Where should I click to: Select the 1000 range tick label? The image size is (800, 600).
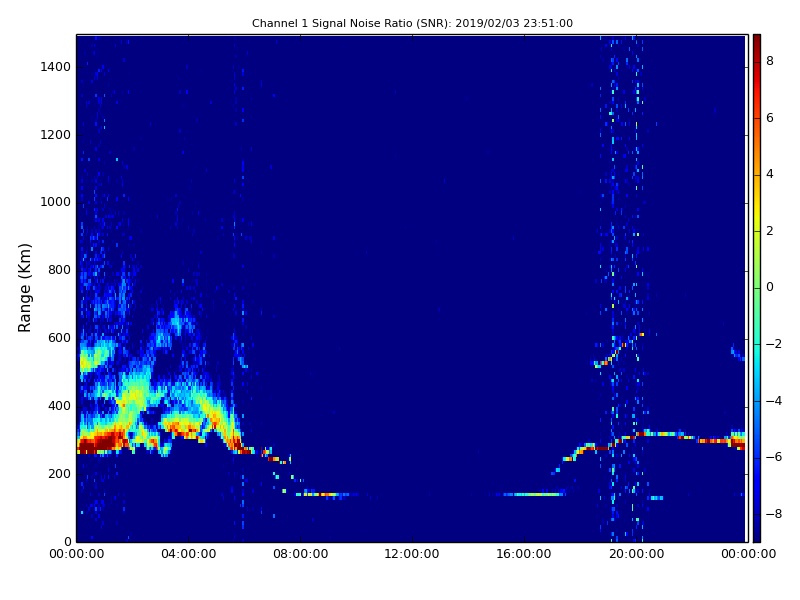click(x=56, y=202)
